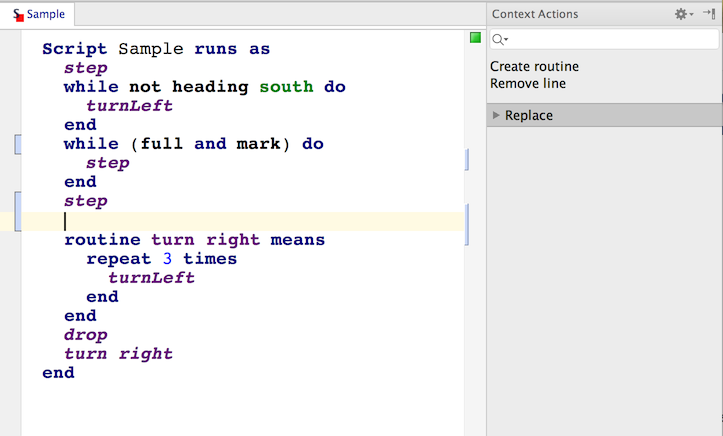Click 'routine turn right means' declaration line
Viewport: 723px width, 436px height.
194,240
